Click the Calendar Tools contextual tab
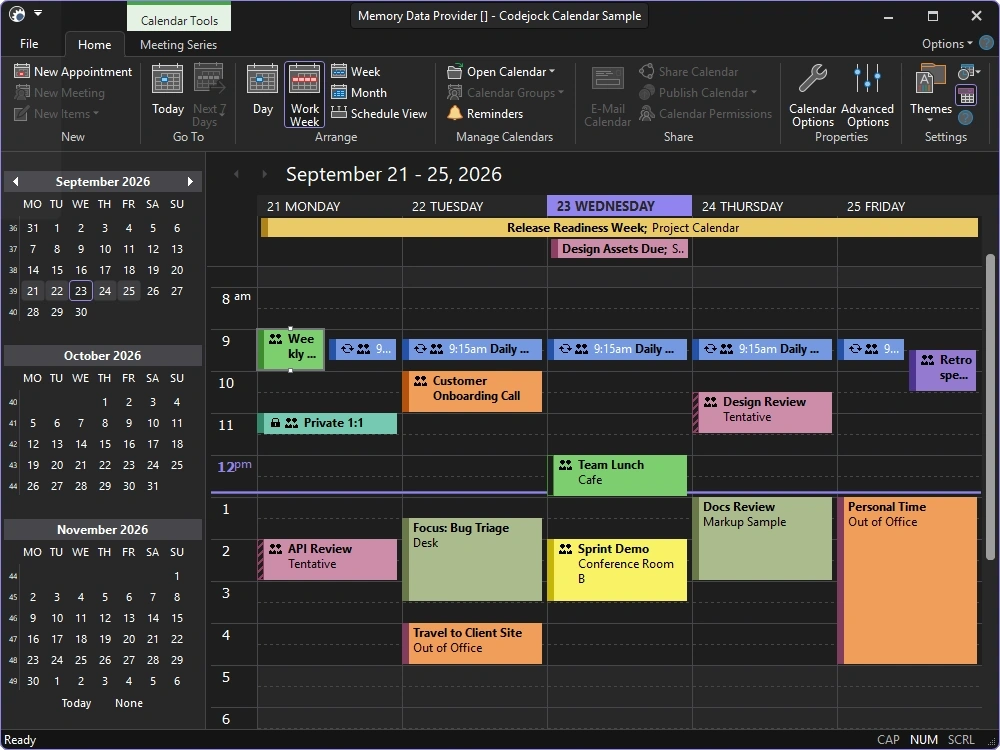This screenshot has width=1000, height=750. (179, 20)
